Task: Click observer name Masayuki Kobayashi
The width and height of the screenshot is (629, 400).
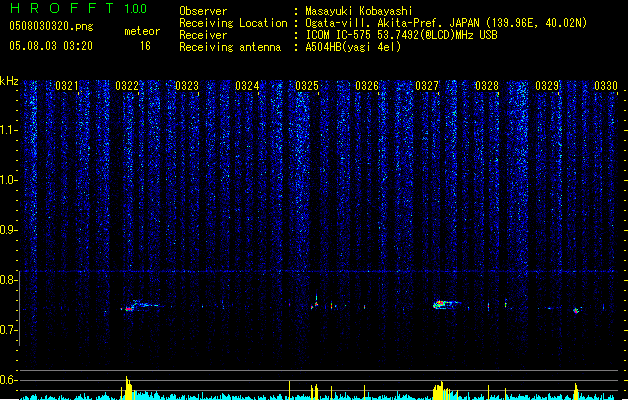Action: [x=359, y=11]
